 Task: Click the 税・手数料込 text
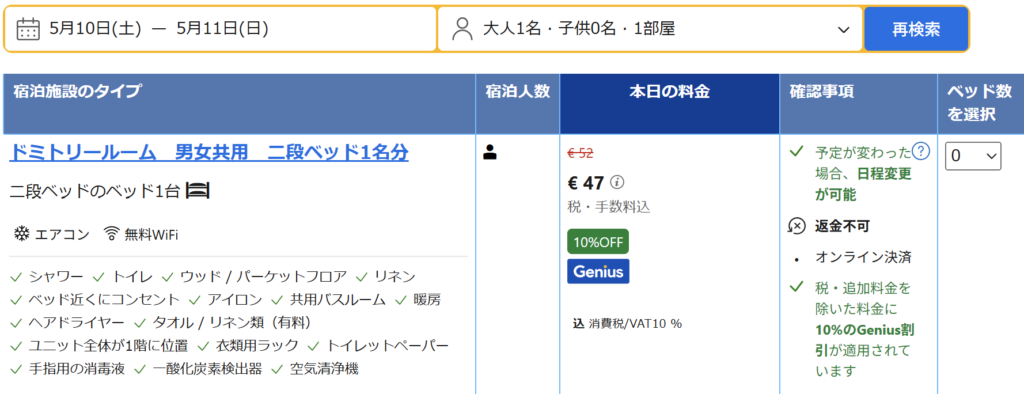(609, 207)
